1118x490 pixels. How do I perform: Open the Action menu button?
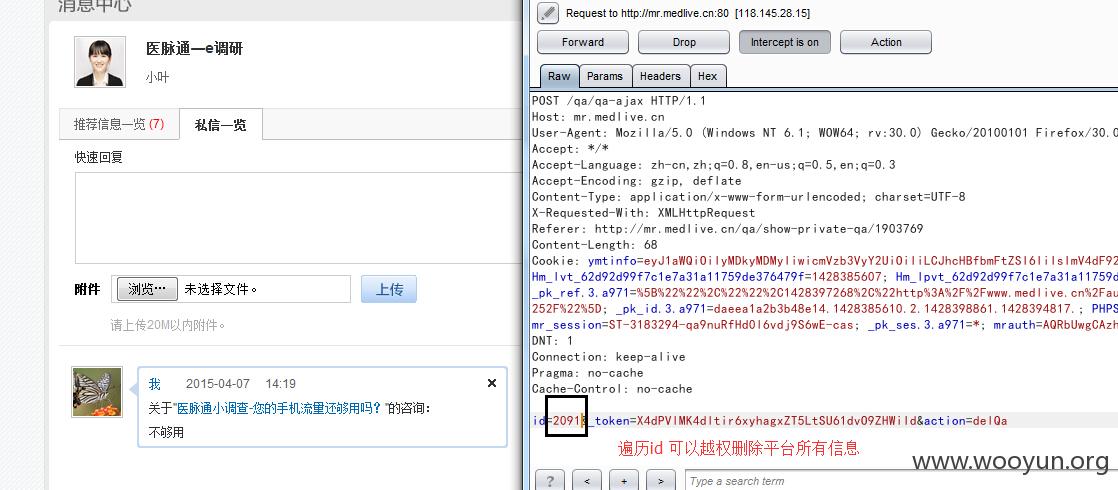click(886, 42)
